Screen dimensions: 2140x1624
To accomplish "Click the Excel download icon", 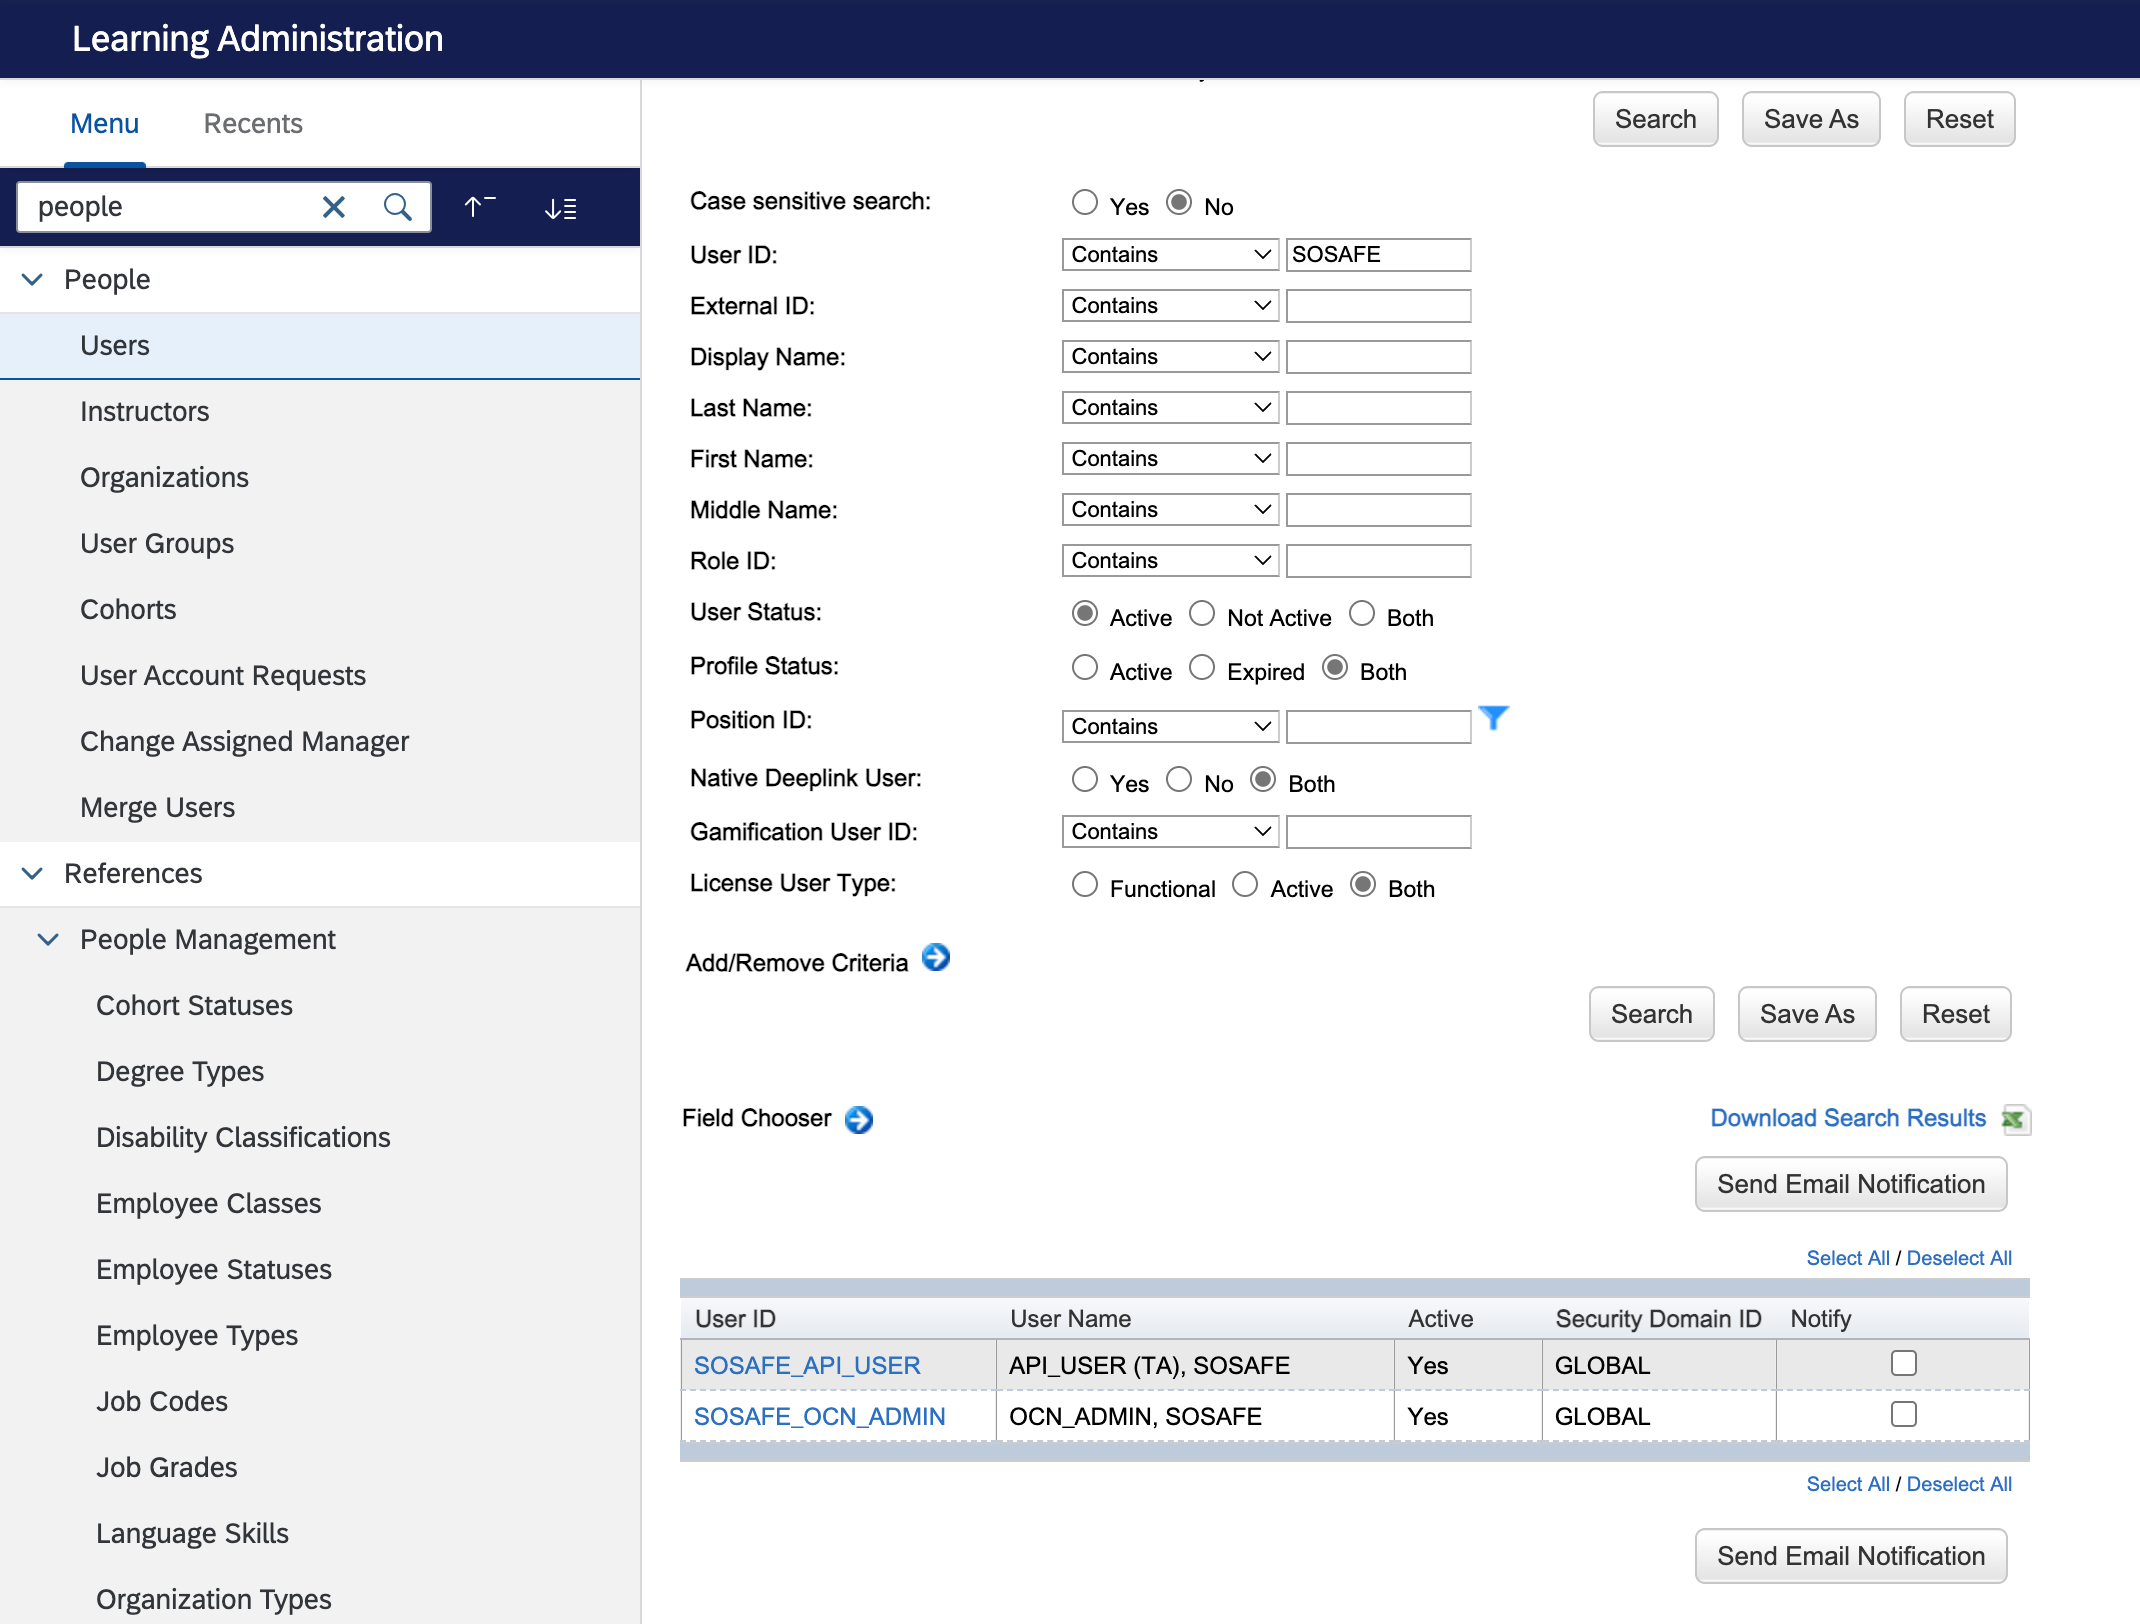I will tap(2013, 1119).
